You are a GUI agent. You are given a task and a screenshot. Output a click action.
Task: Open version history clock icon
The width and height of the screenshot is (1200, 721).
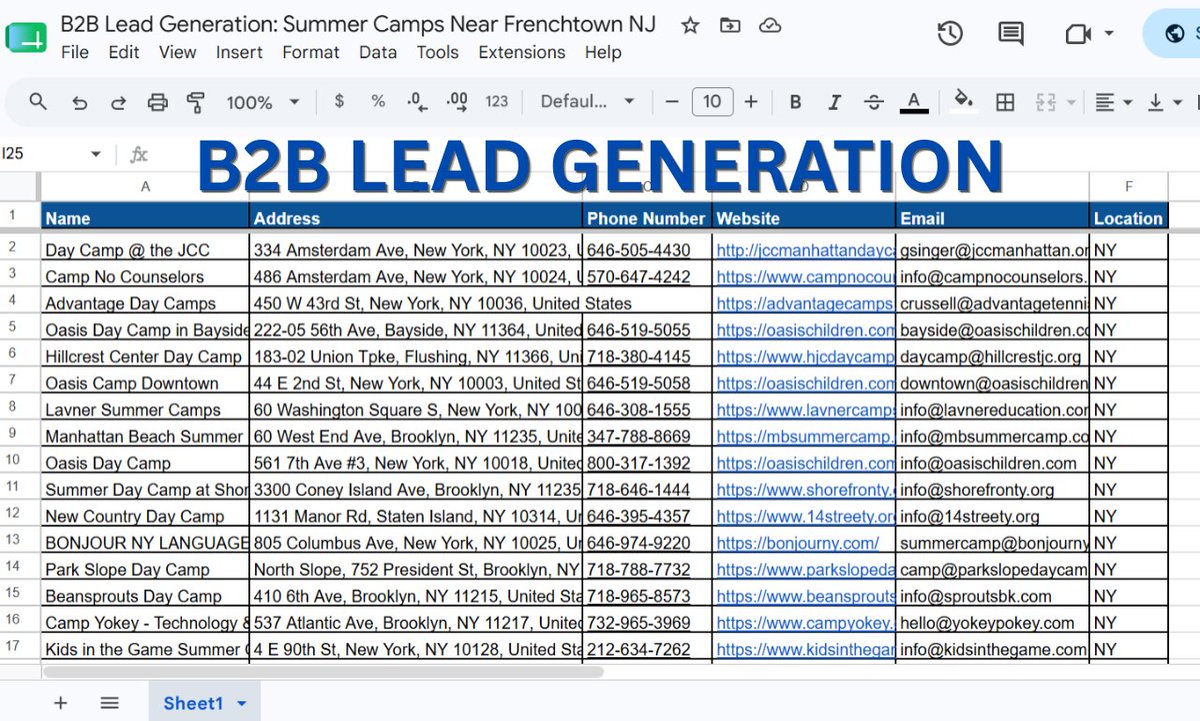pyautogui.click(x=950, y=34)
